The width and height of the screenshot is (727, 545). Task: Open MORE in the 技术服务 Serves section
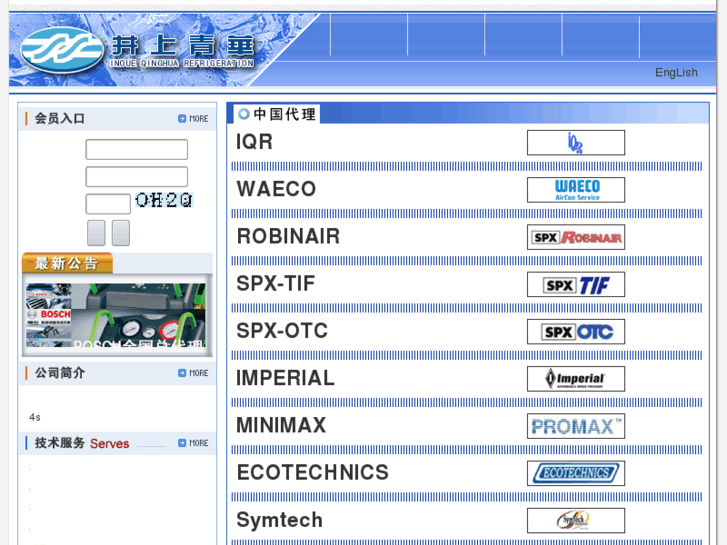(193, 443)
